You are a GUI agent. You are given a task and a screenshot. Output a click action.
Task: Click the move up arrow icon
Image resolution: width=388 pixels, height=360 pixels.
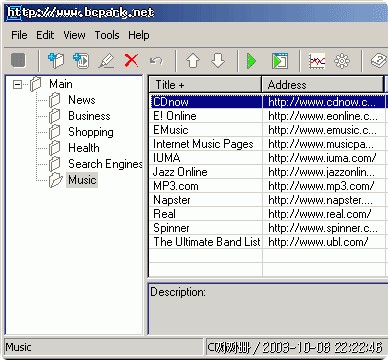[x=193, y=61]
